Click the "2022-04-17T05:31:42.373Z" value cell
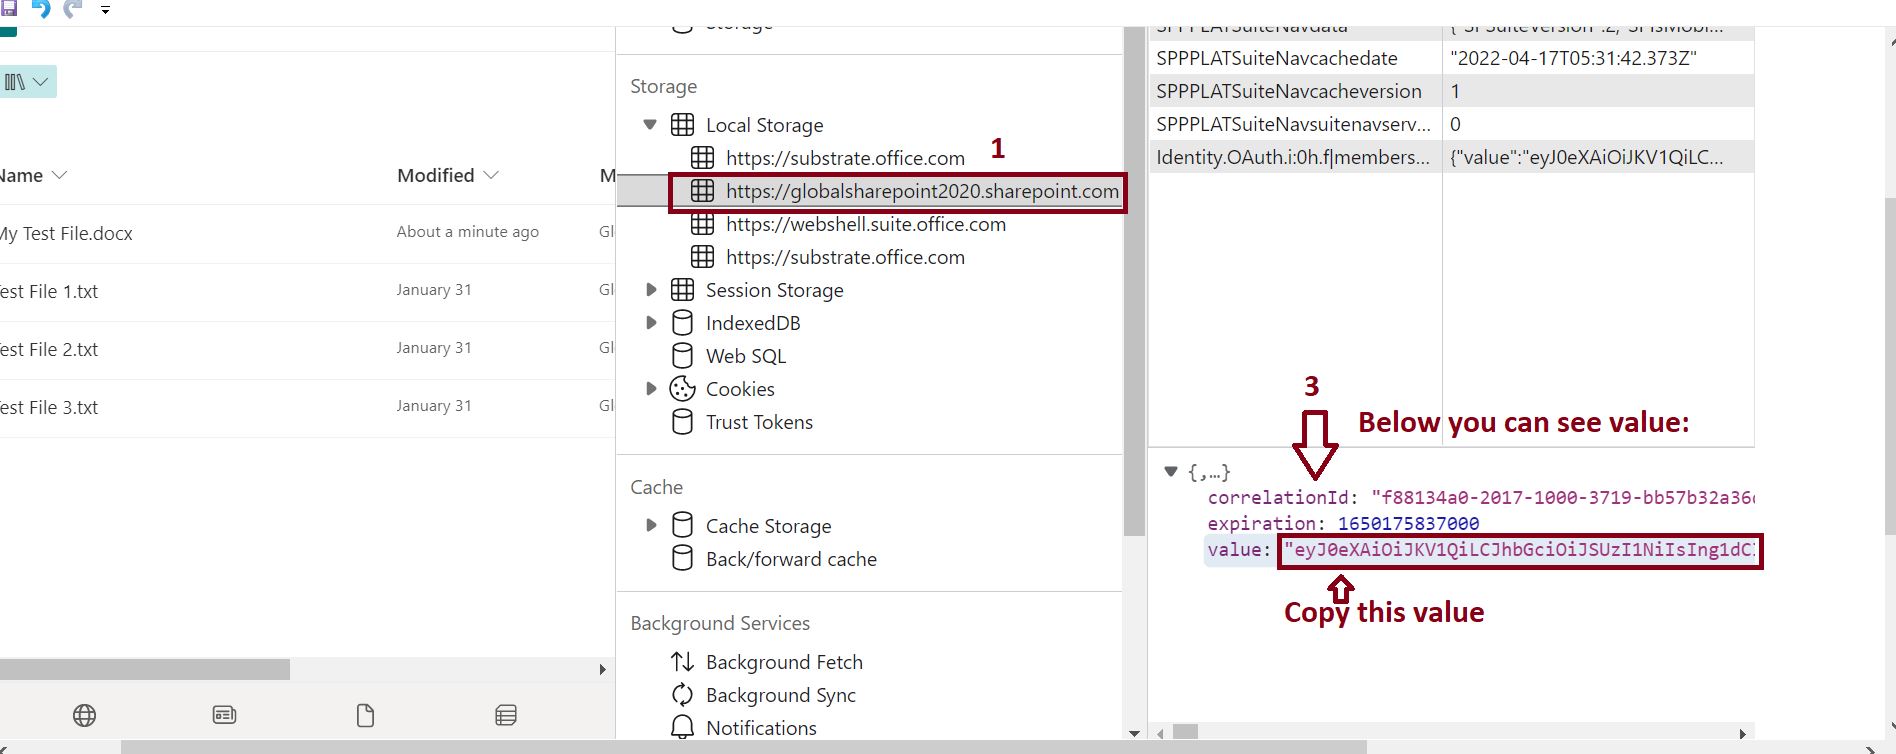This screenshot has width=1896, height=754. click(1573, 58)
